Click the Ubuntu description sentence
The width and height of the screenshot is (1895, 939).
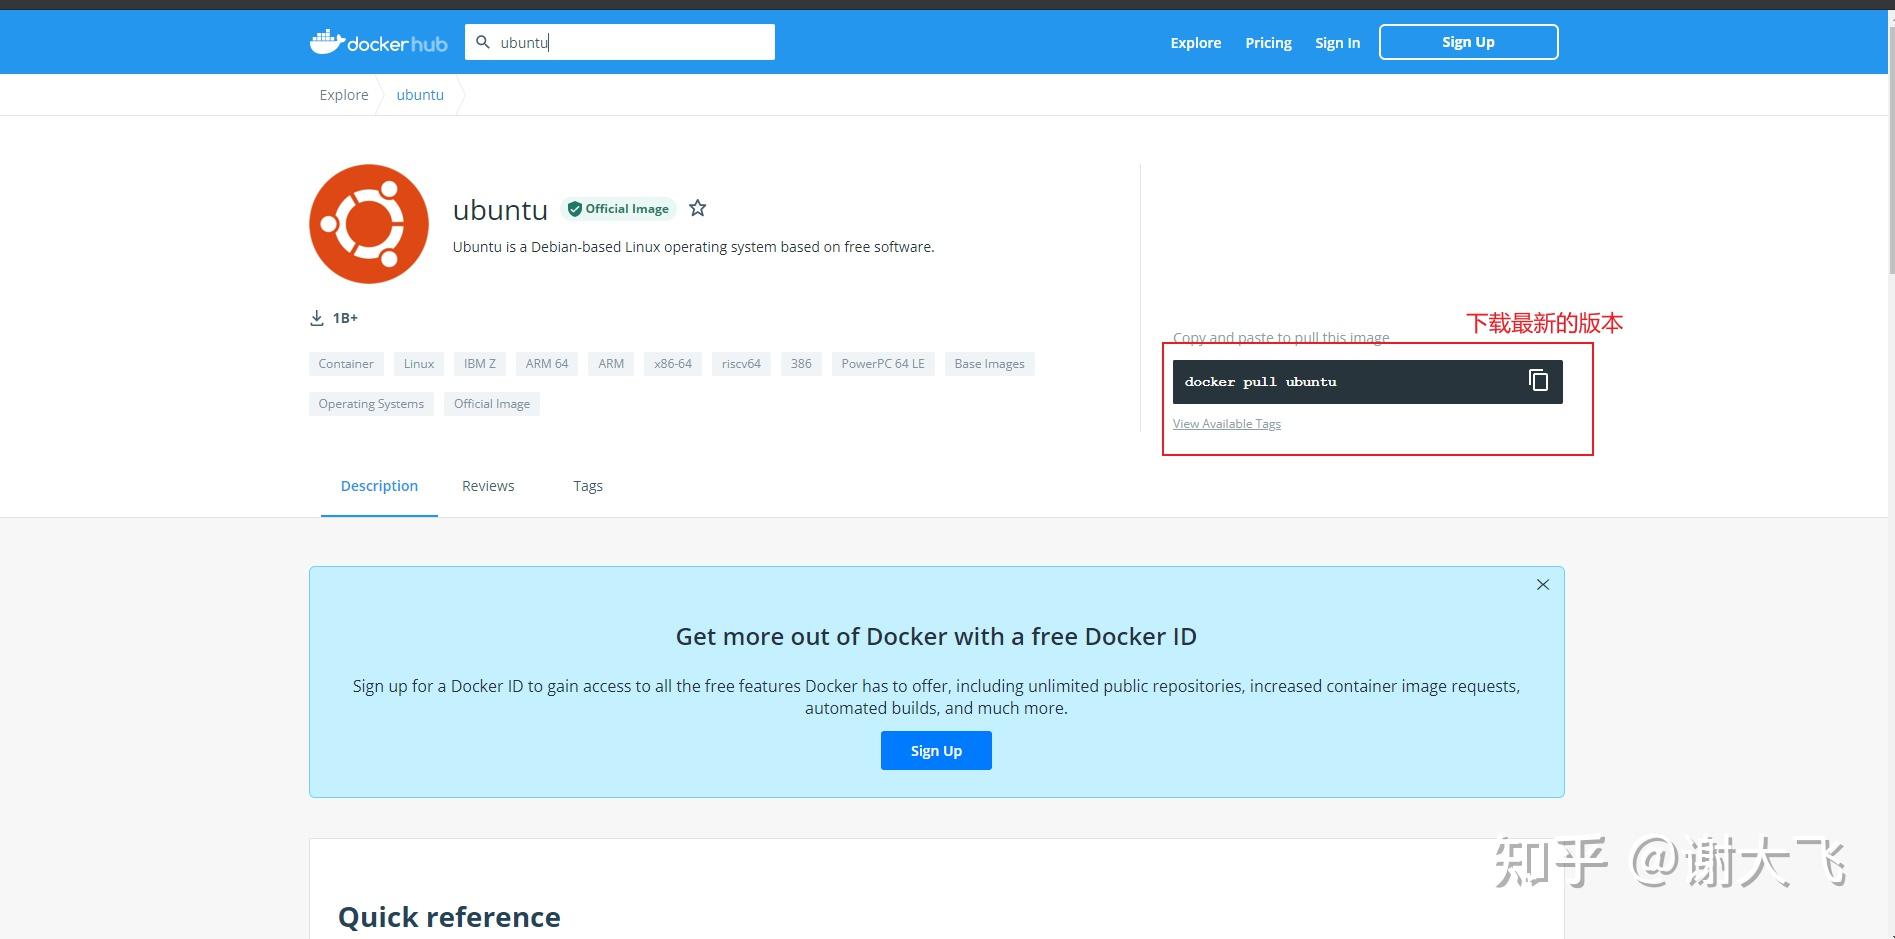(693, 247)
